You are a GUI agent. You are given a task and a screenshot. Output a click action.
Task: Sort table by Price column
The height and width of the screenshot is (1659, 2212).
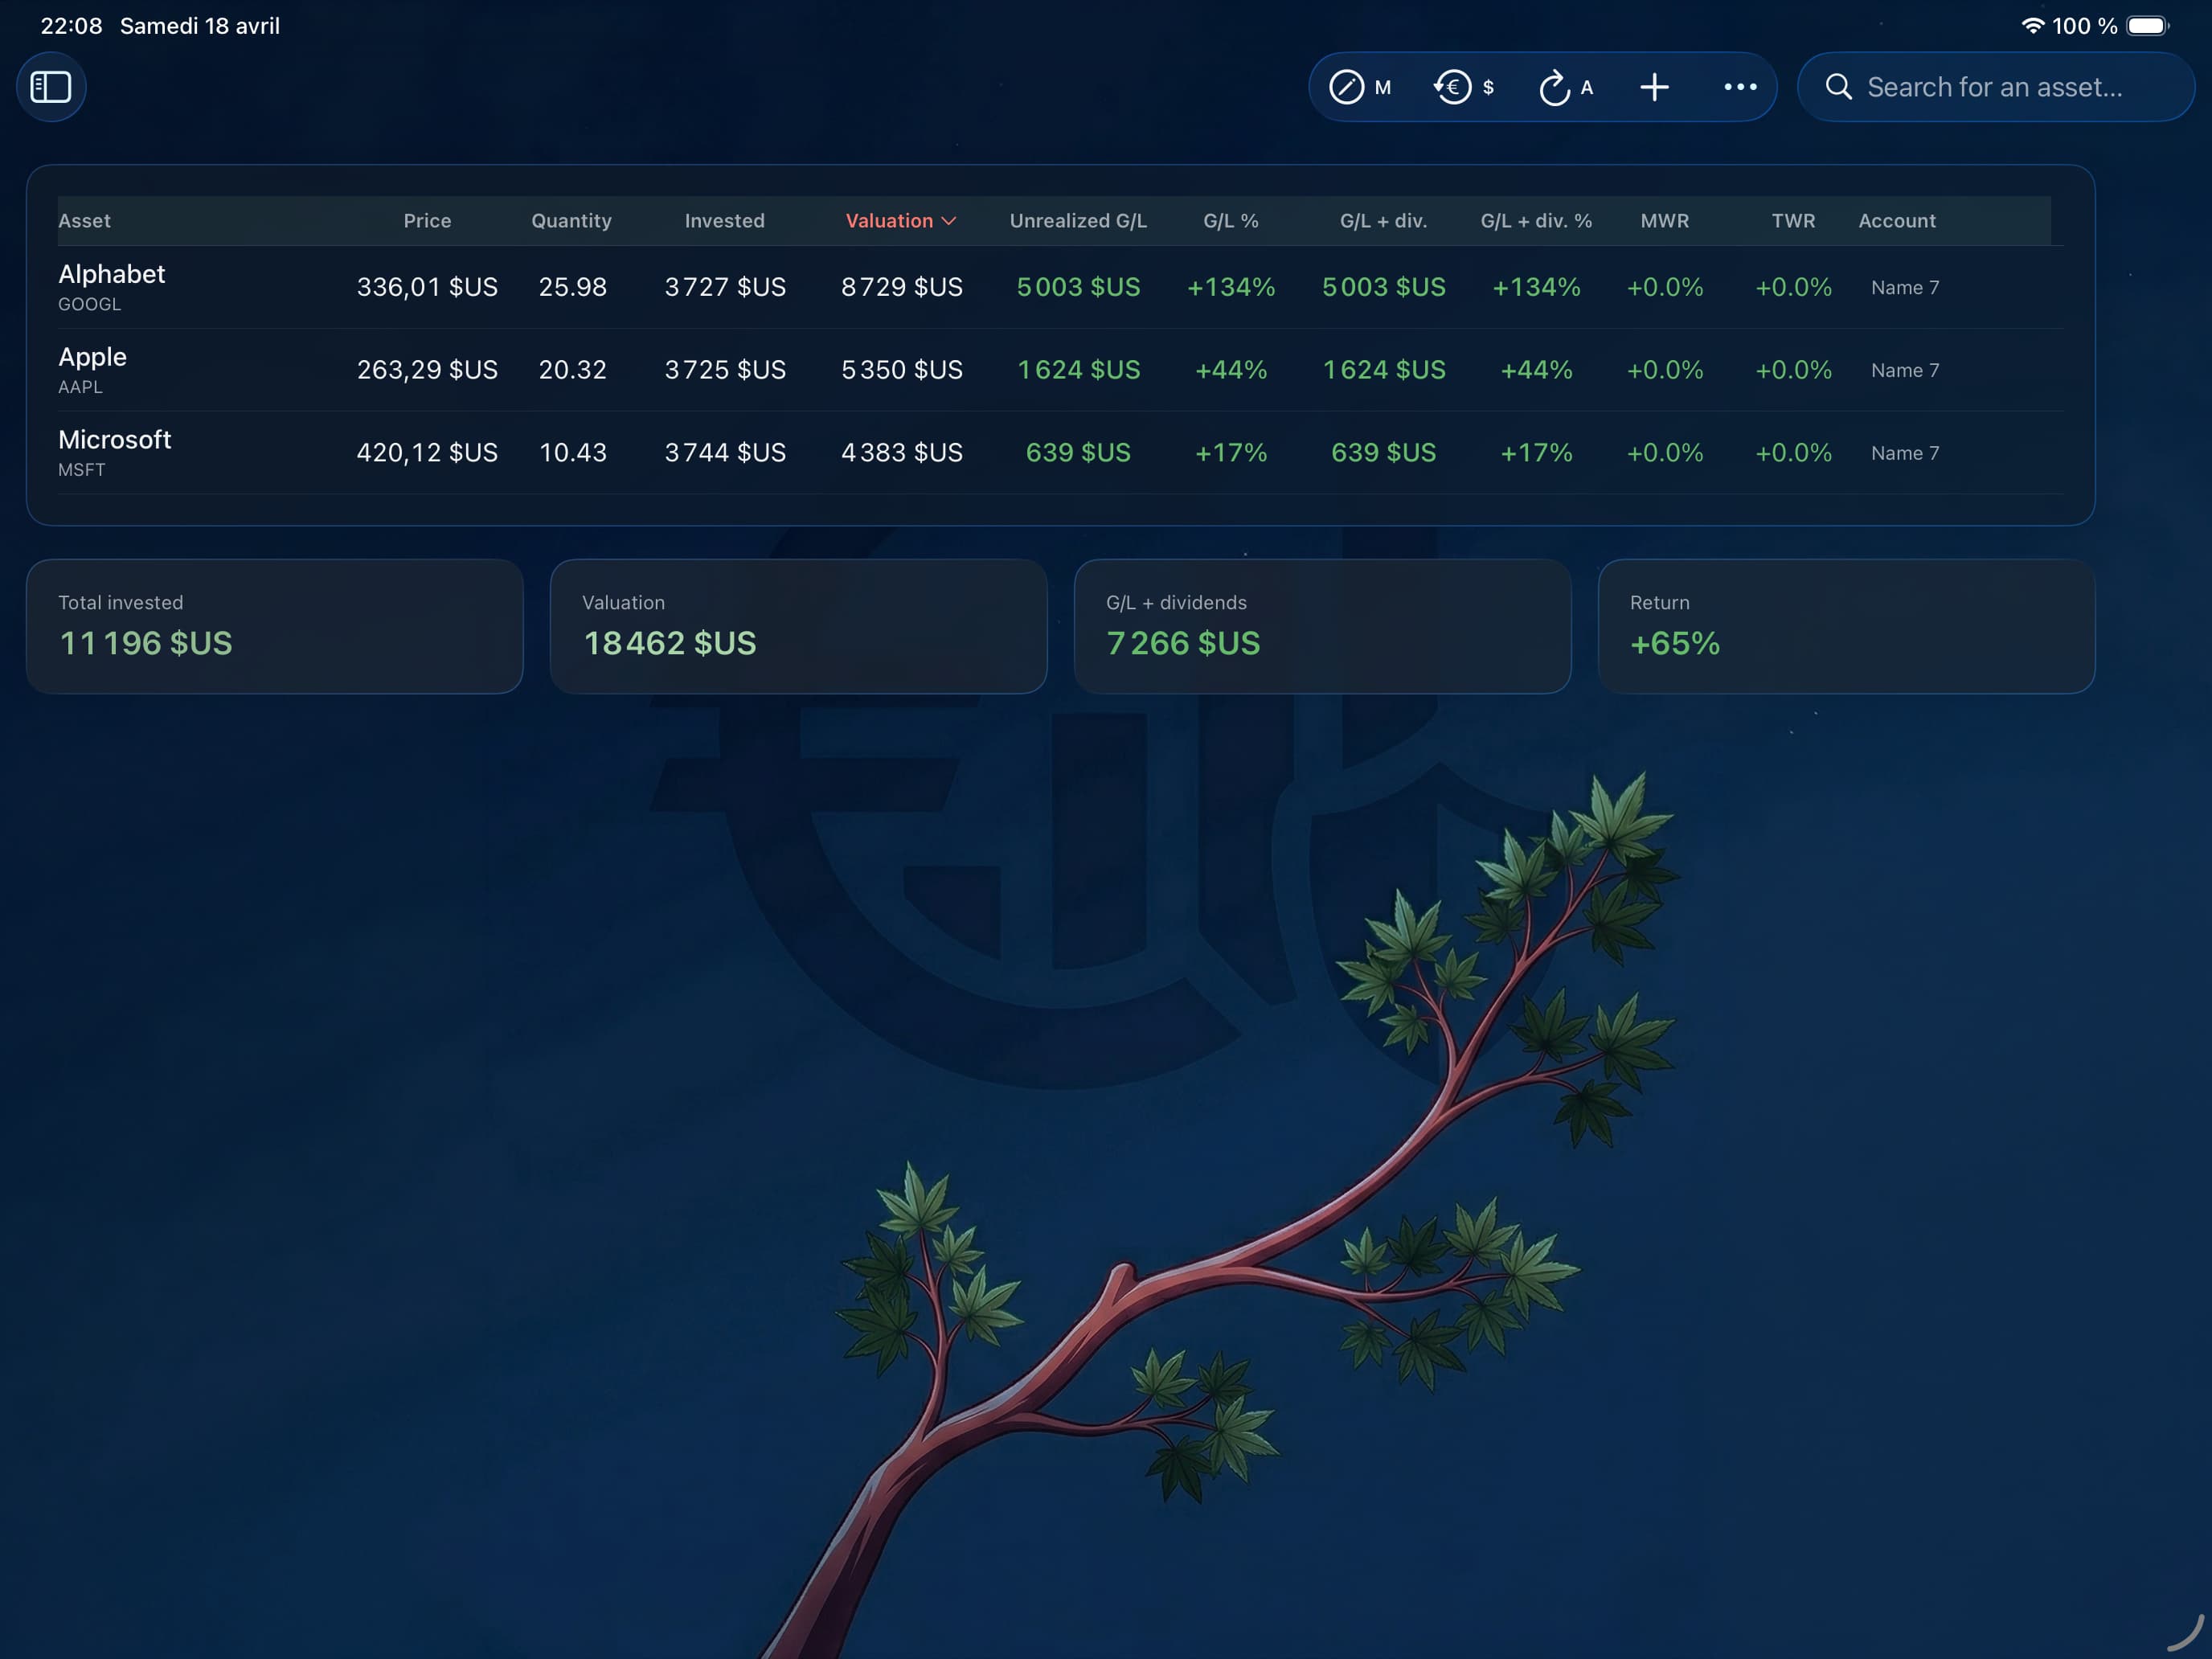pos(427,221)
